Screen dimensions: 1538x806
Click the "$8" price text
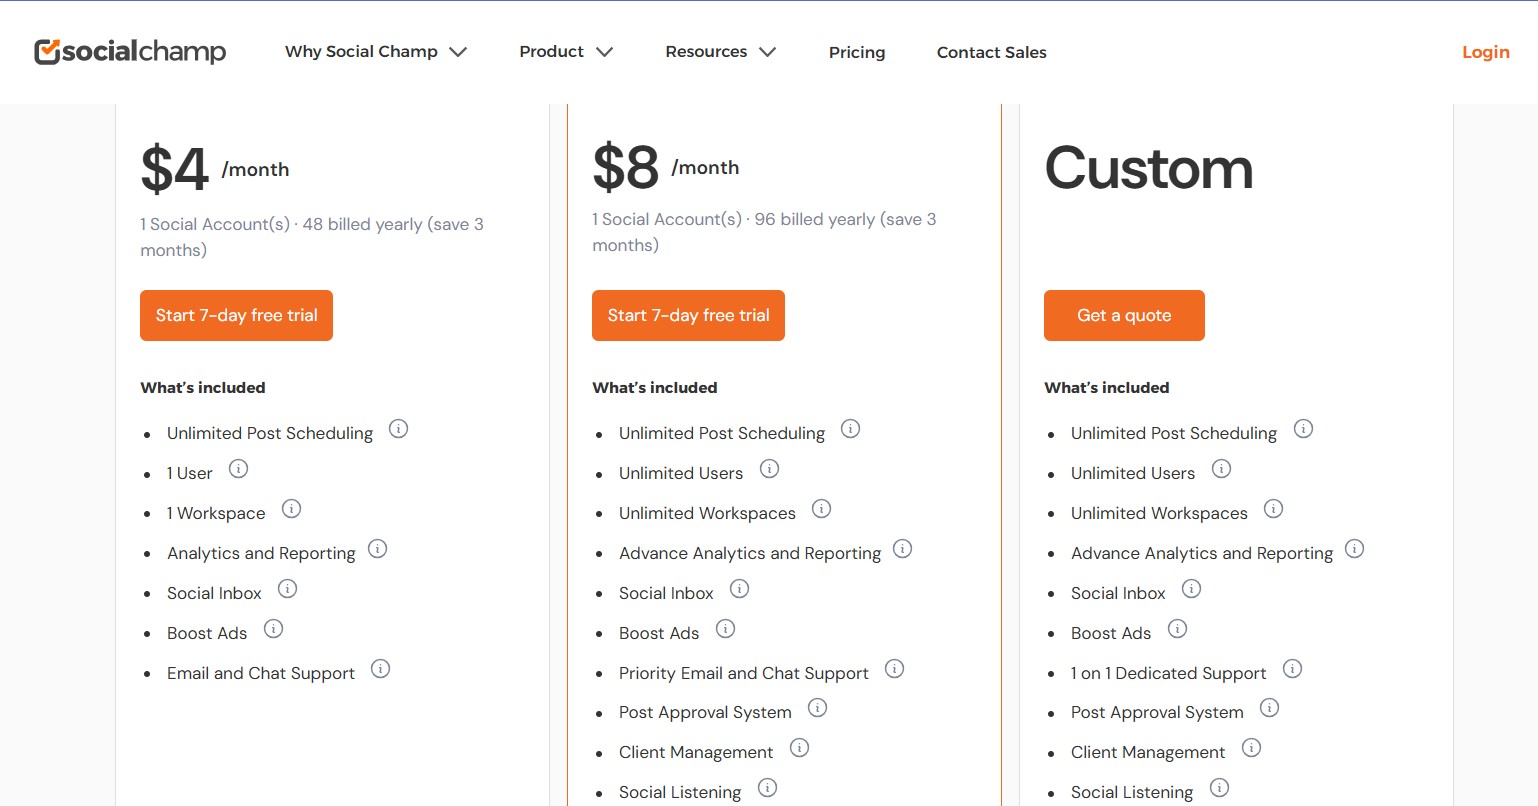coord(626,167)
